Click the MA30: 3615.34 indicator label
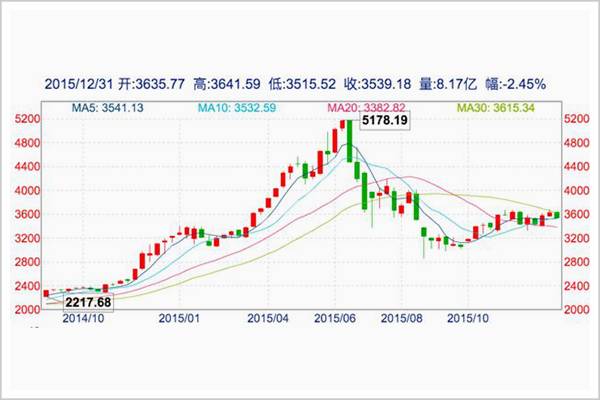600x400 pixels. coord(496,108)
